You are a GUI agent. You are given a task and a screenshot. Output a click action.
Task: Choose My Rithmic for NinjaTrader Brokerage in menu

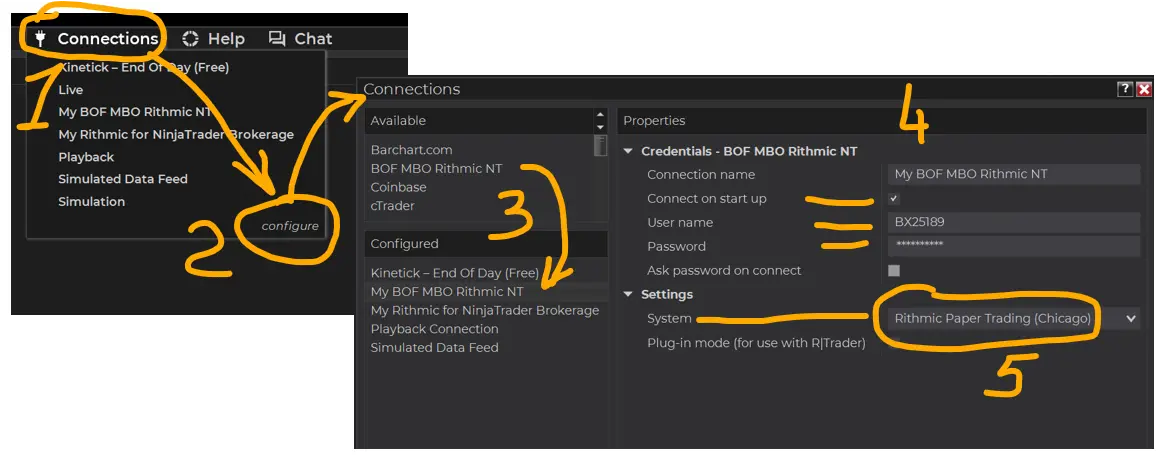176,134
